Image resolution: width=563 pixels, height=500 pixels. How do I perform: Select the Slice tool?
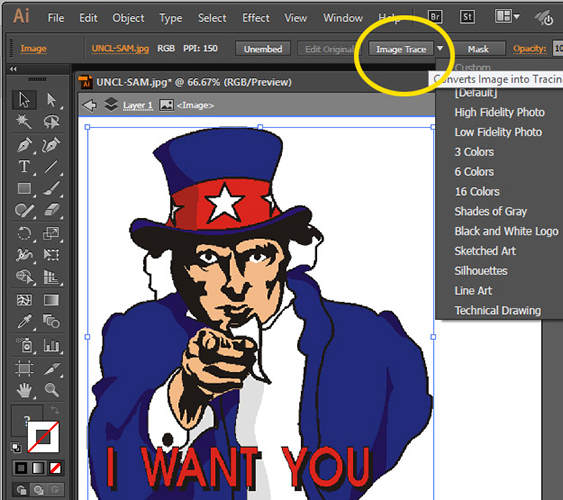[x=51, y=369]
